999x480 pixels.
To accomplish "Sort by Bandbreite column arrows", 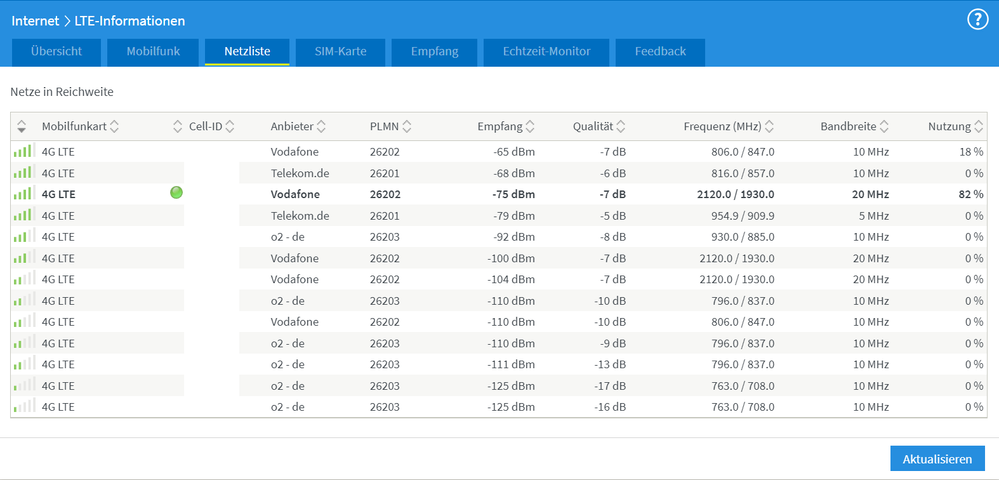I will 884,127.
